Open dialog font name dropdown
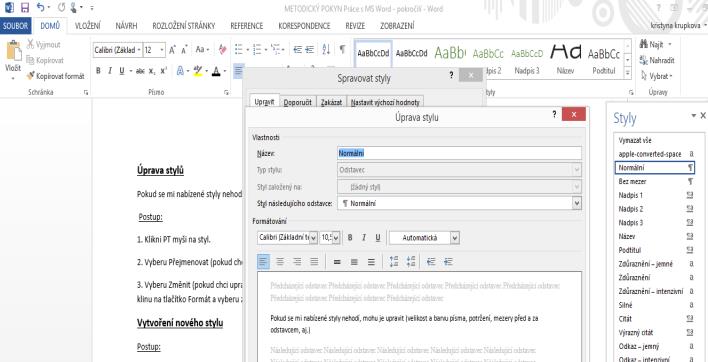708x362 pixels. click(313, 238)
